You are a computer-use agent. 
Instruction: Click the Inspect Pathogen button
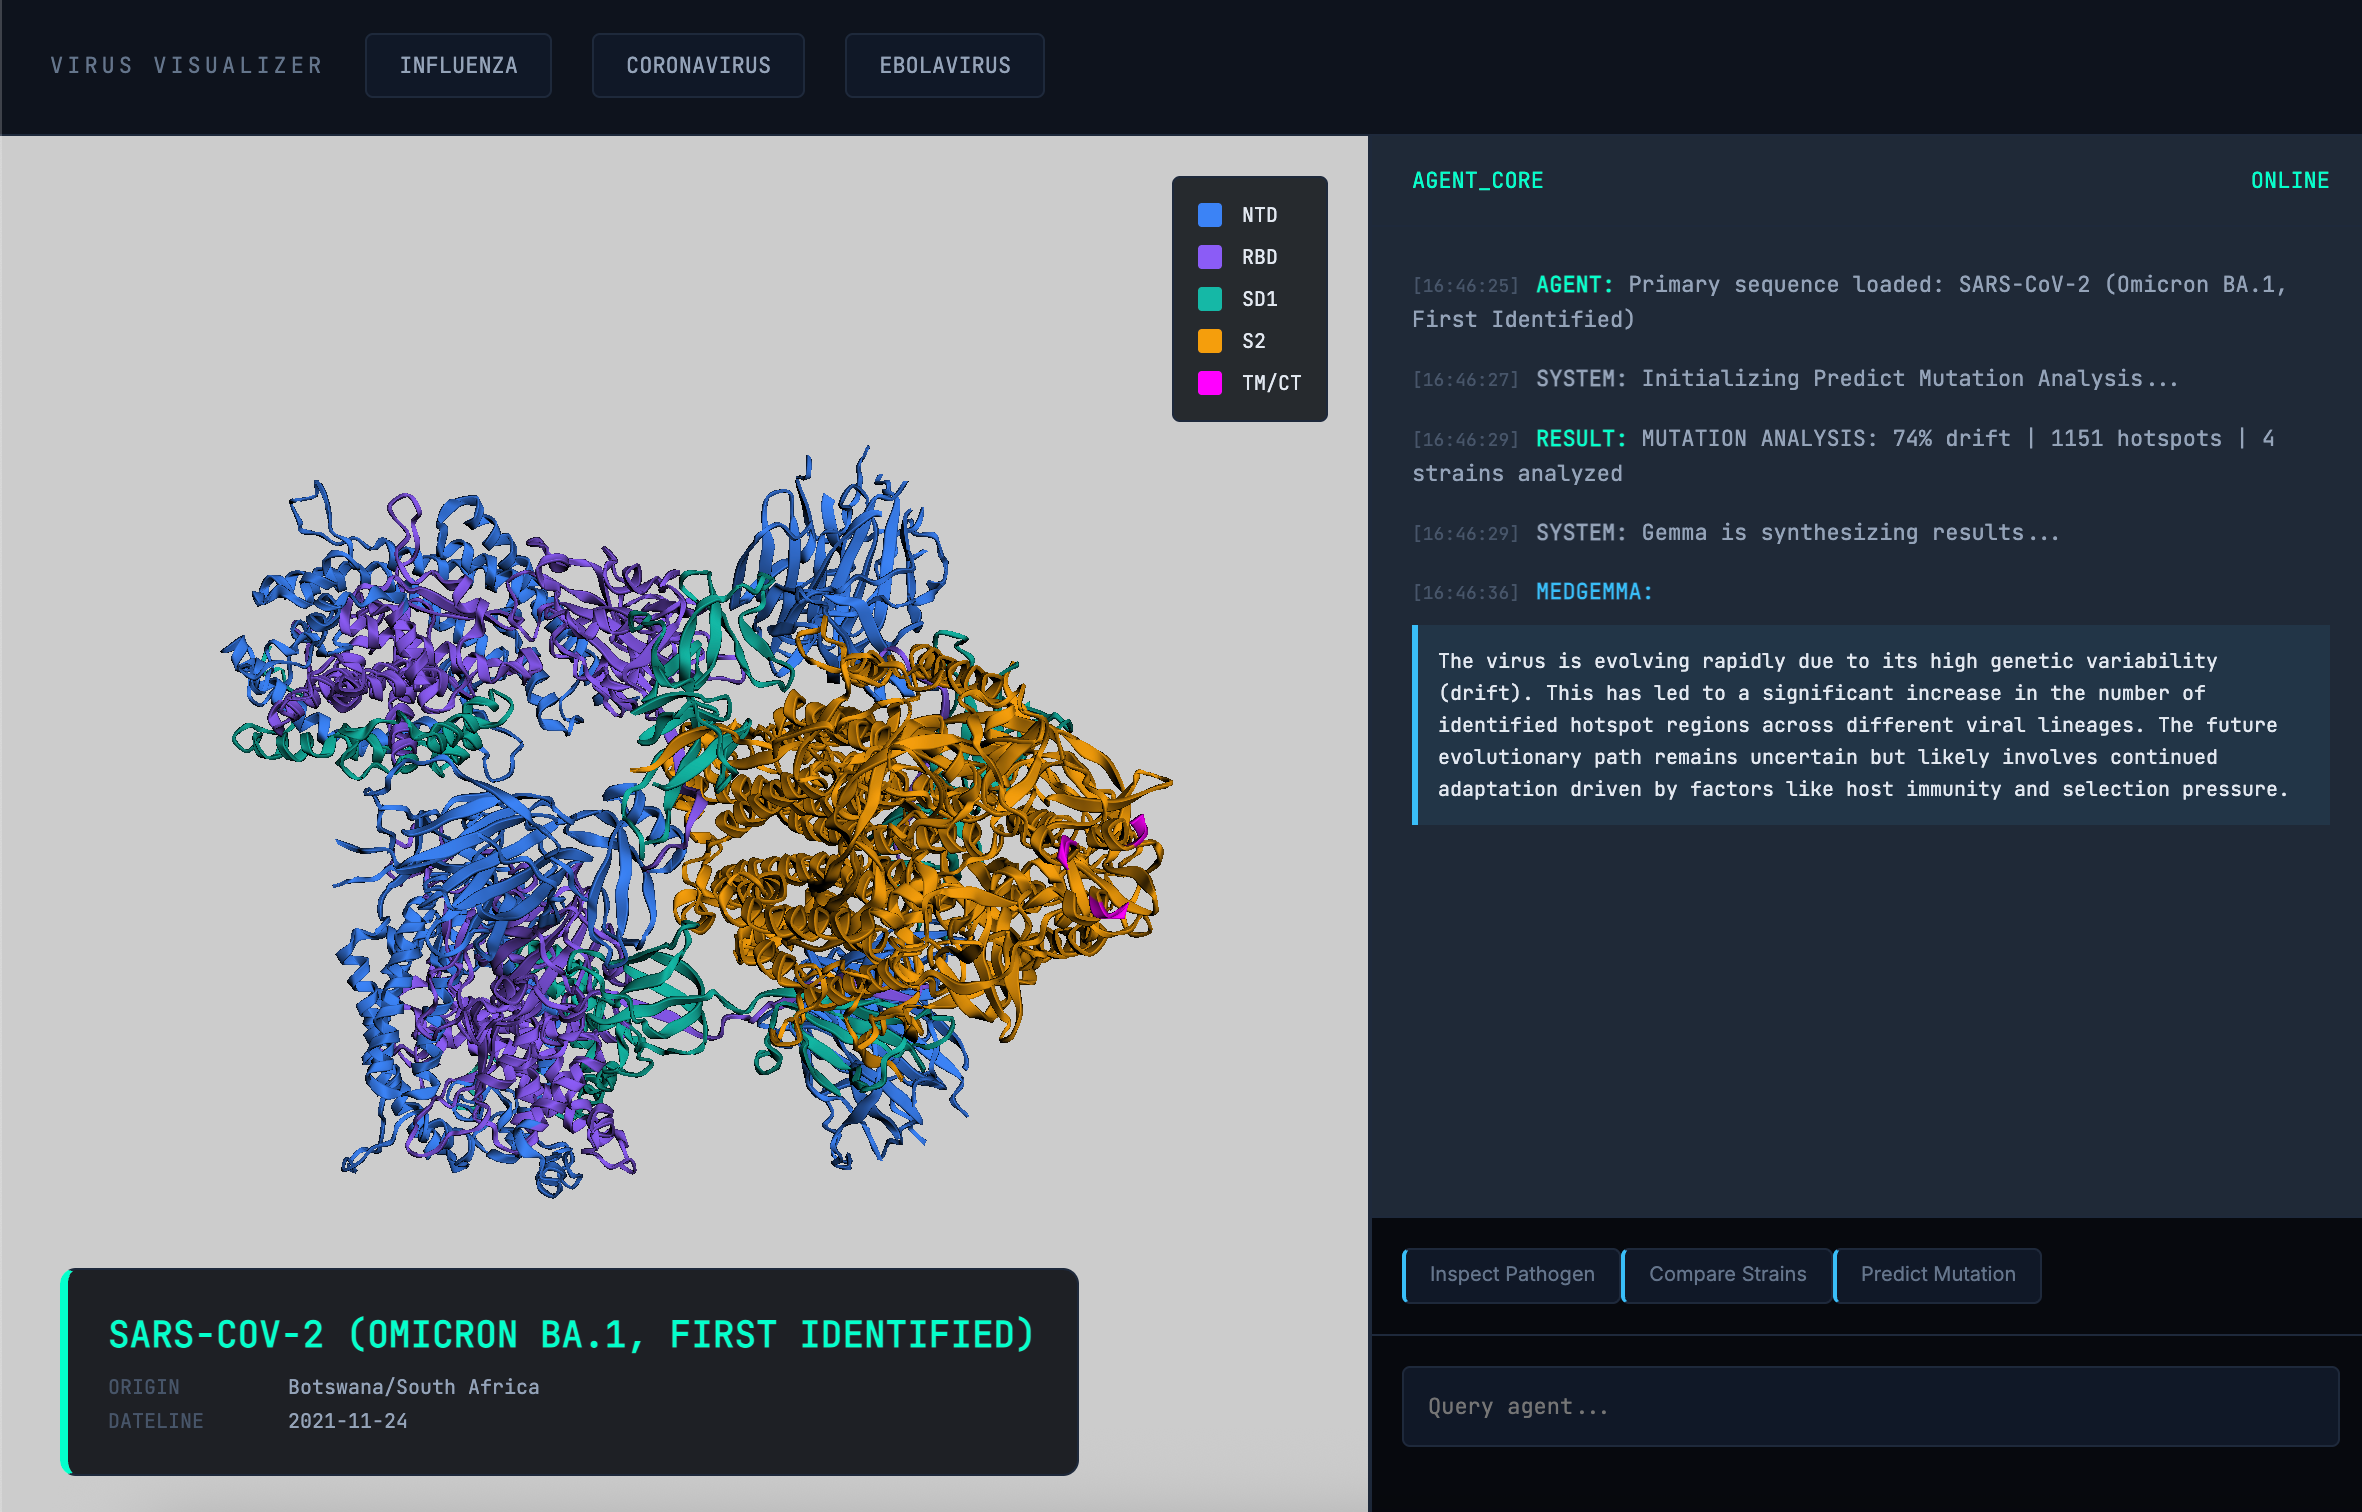coord(1511,1275)
